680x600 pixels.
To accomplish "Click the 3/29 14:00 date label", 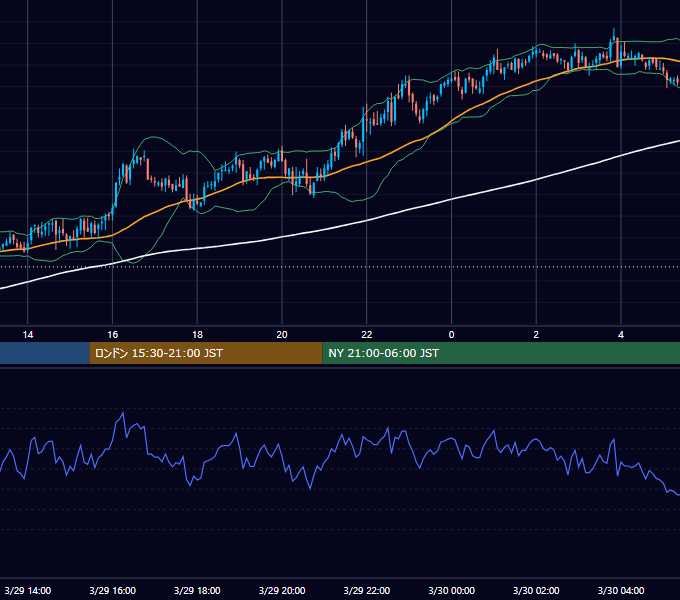I will coord(28,590).
